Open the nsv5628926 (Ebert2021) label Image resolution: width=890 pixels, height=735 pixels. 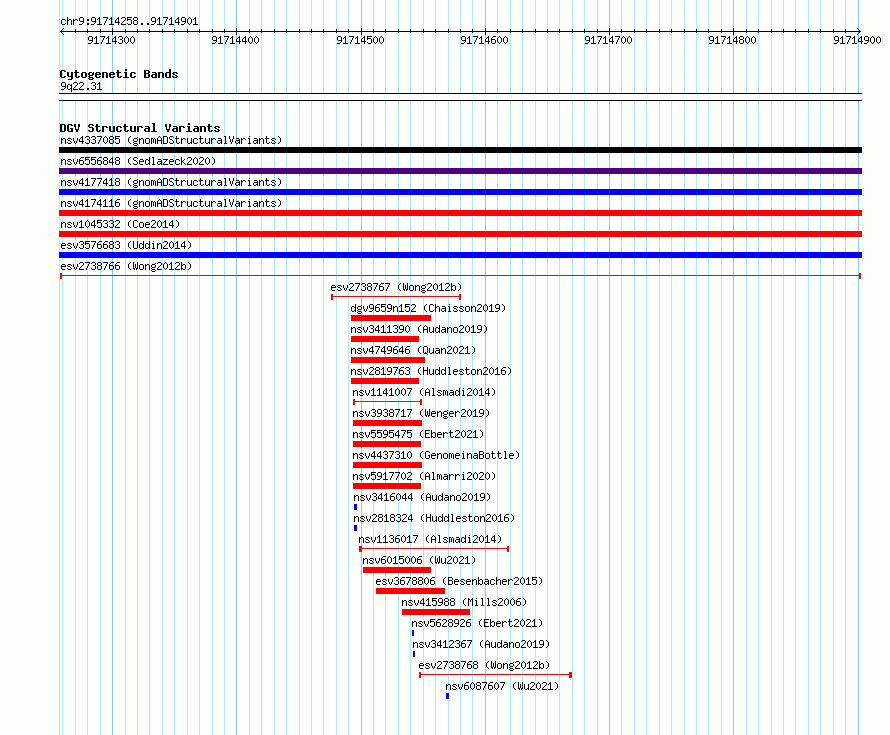[x=477, y=623]
